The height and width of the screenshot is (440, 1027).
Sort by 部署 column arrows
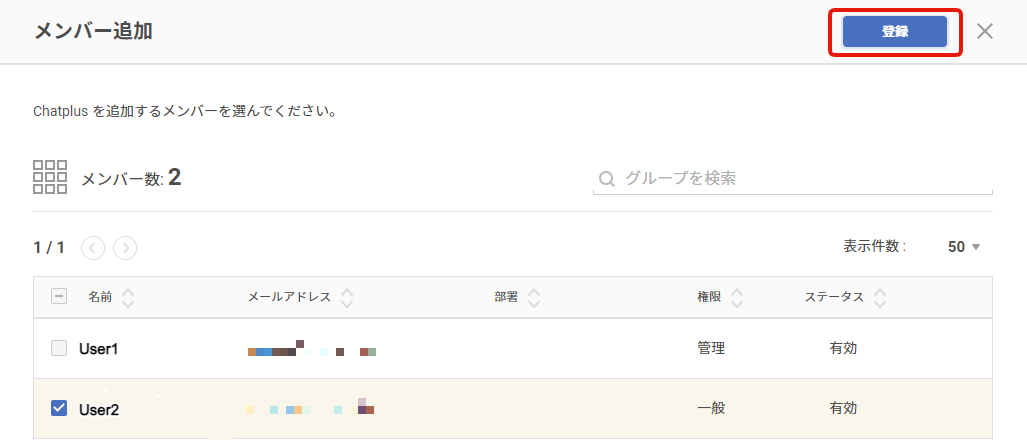pos(534,298)
